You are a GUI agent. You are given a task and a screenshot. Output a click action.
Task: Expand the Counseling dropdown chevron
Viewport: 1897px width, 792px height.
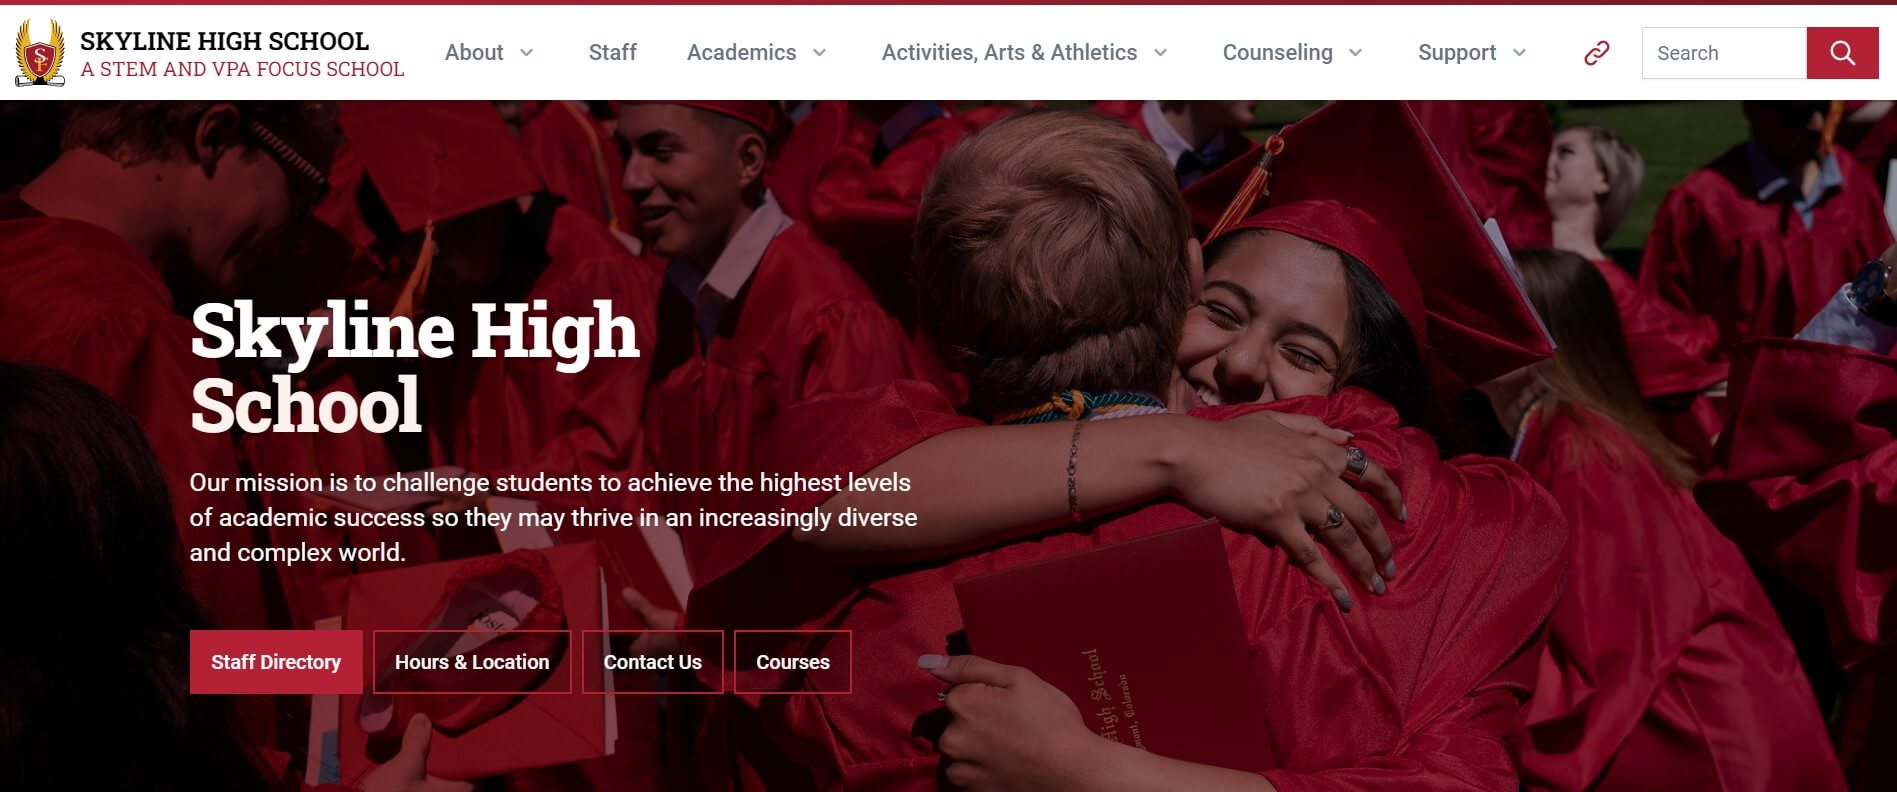point(1356,53)
